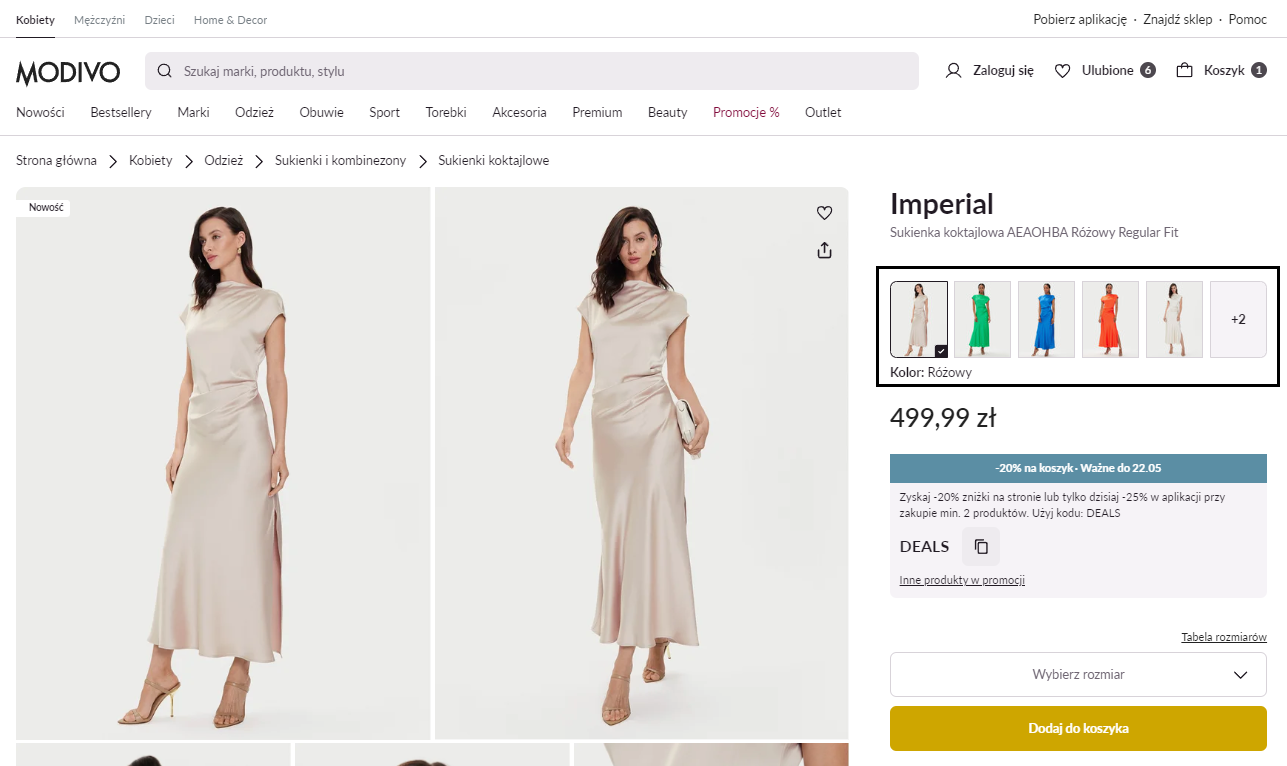
Task: Open the Tabela rozmiarów link
Action: click(1223, 637)
